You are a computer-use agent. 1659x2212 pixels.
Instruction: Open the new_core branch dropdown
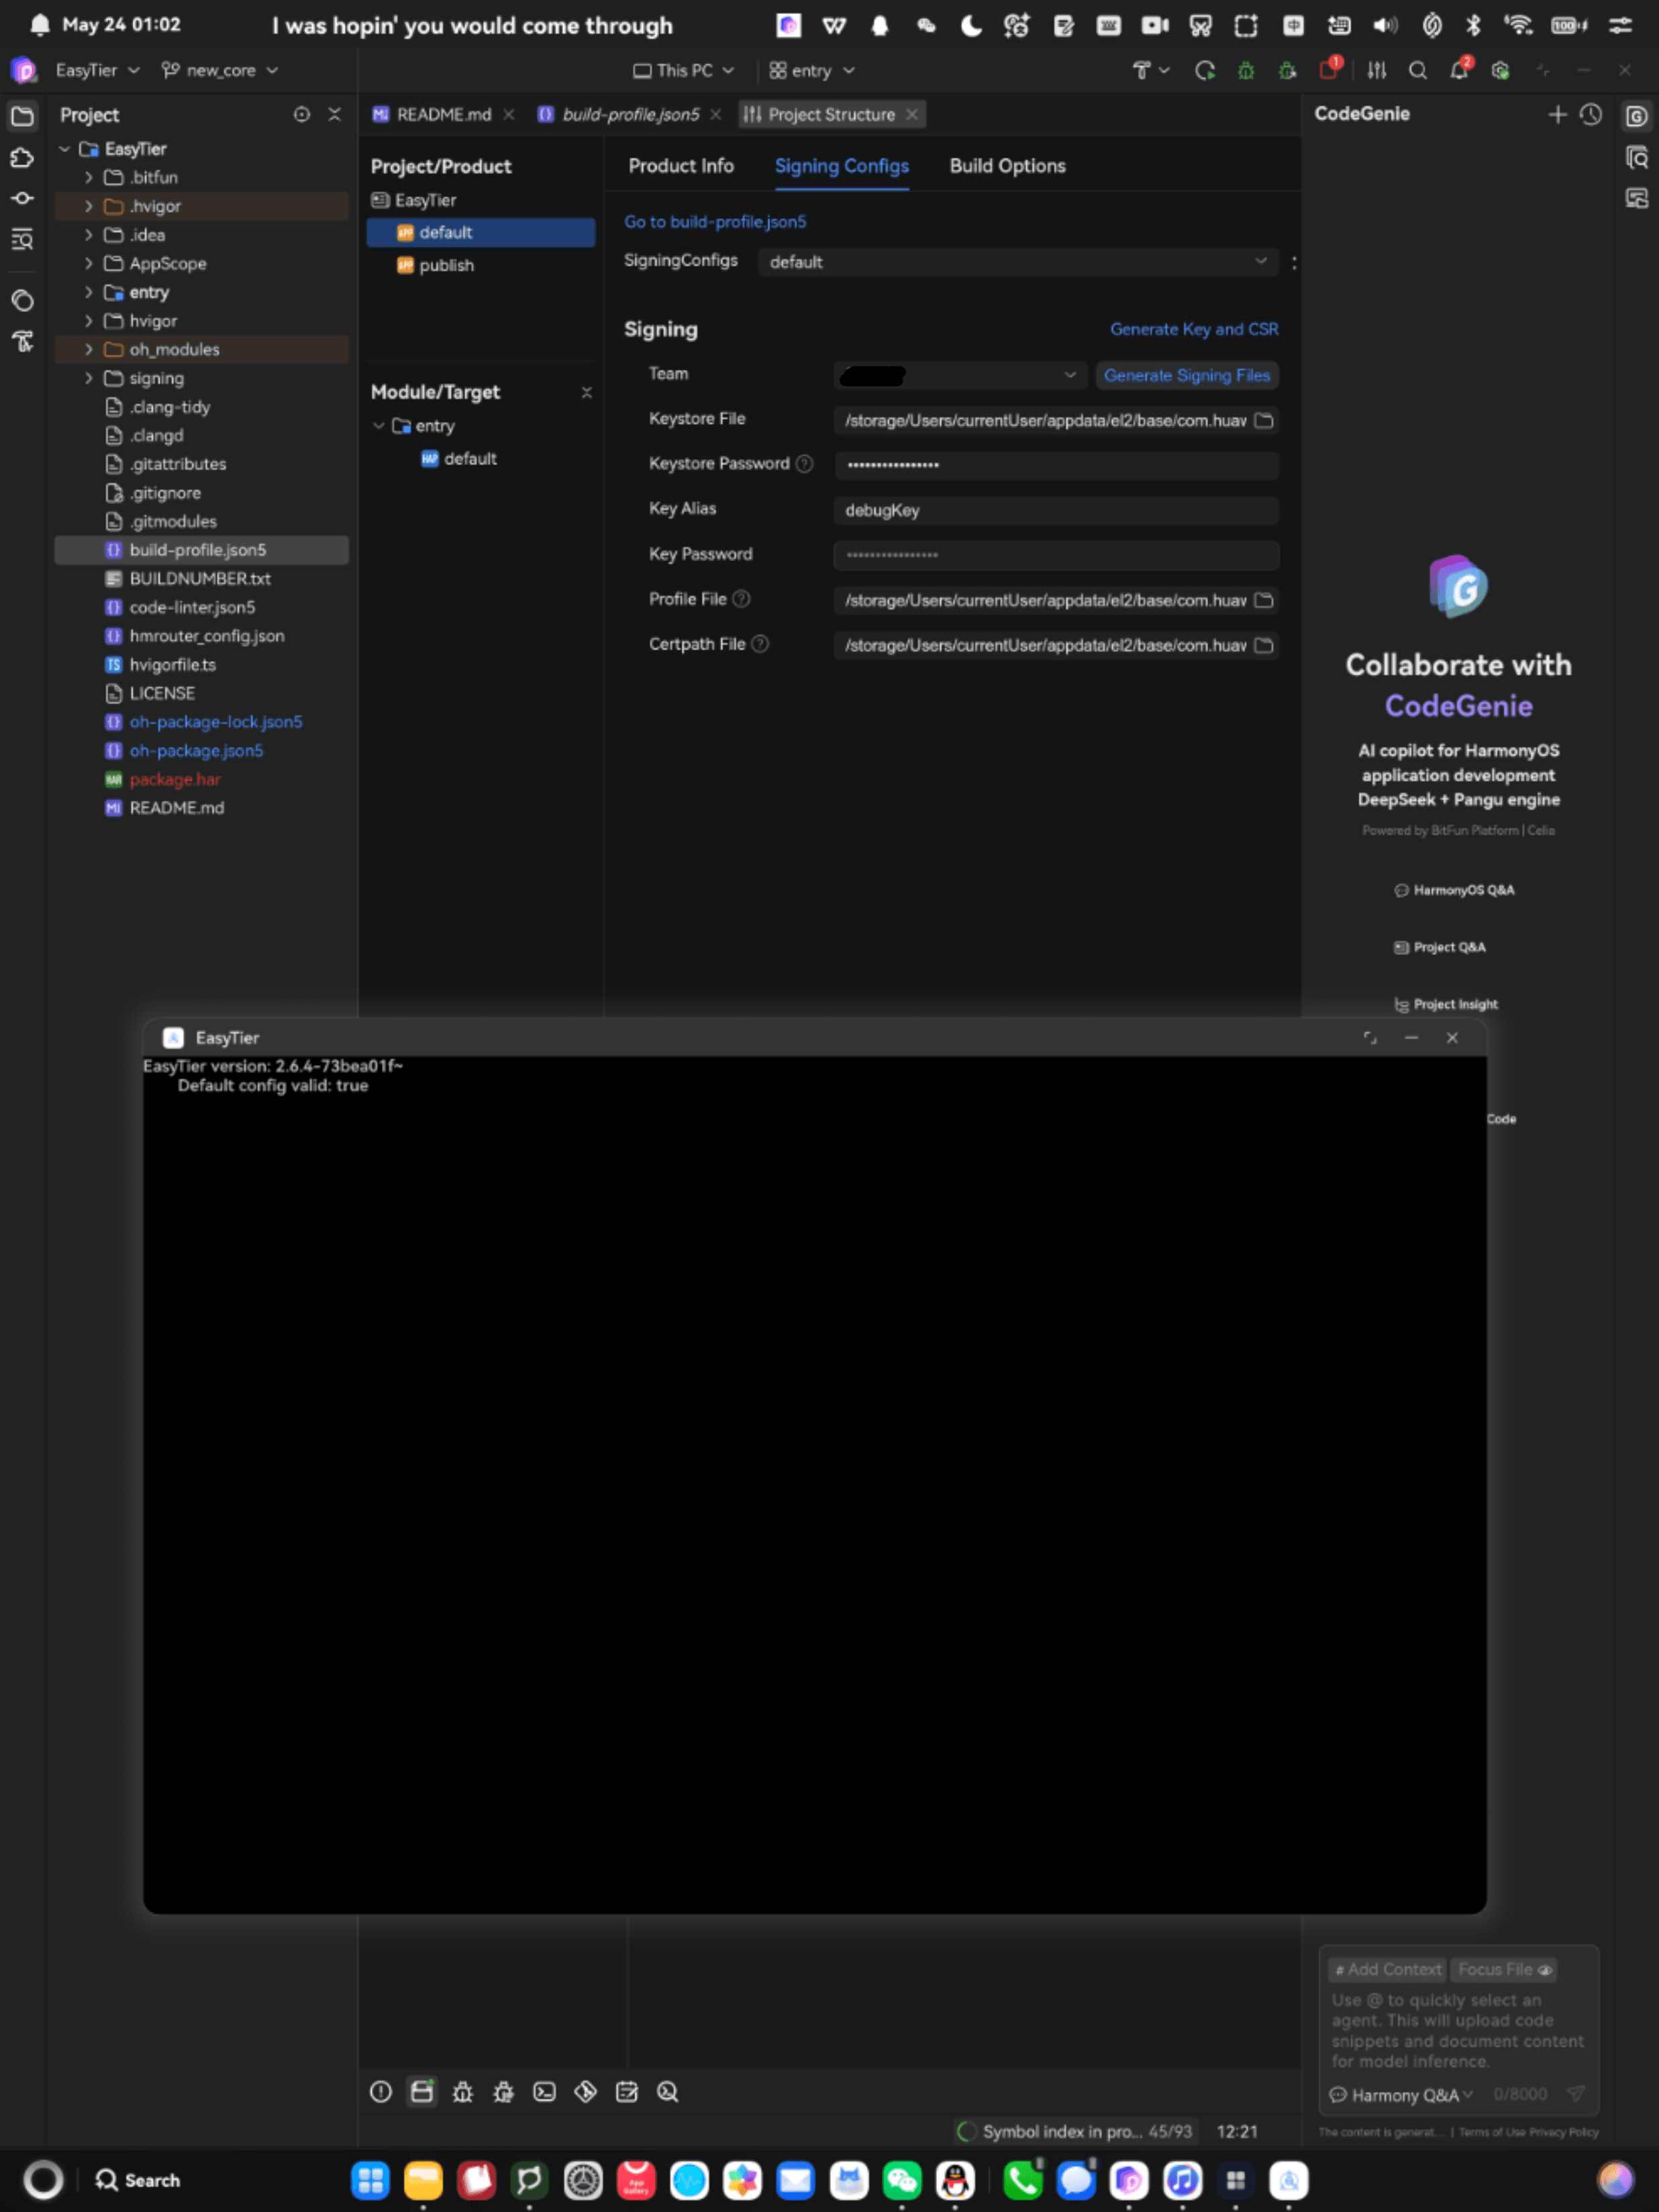pyautogui.click(x=220, y=70)
